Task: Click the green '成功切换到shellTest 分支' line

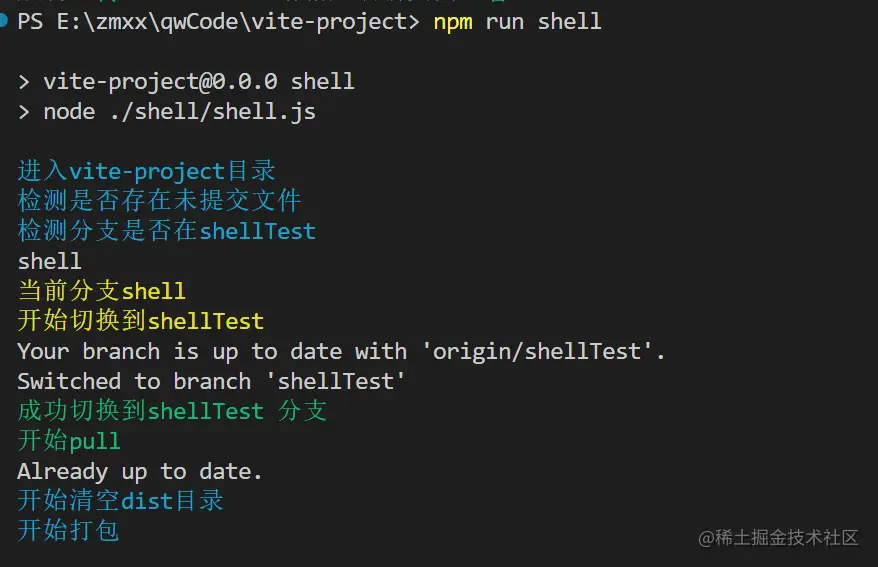Action: [172, 411]
